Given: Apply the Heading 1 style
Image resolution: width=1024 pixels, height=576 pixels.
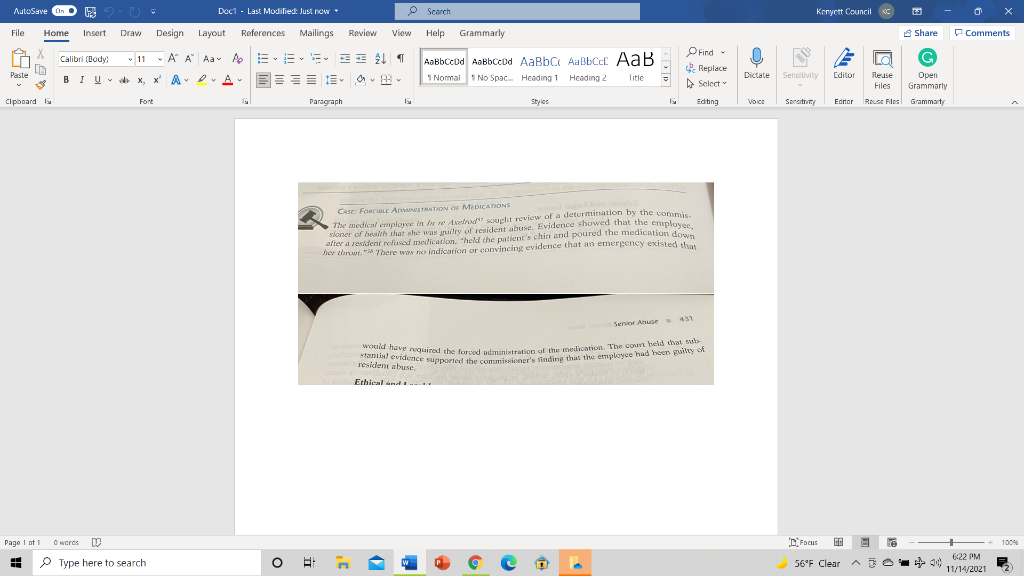Looking at the screenshot, I should pyautogui.click(x=539, y=67).
